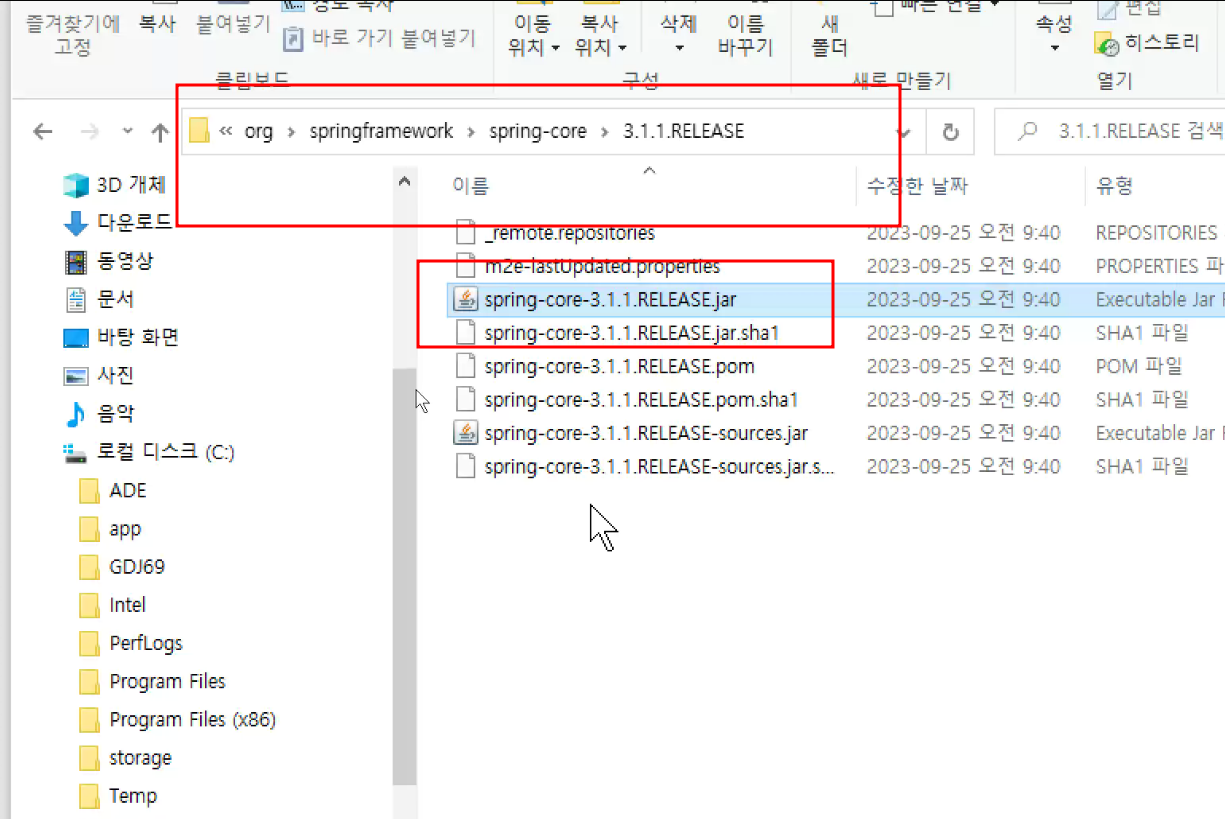This screenshot has height=819, width=1225.
Task: Sort files by the '유형' column
Action: click(x=1114, y=186)
